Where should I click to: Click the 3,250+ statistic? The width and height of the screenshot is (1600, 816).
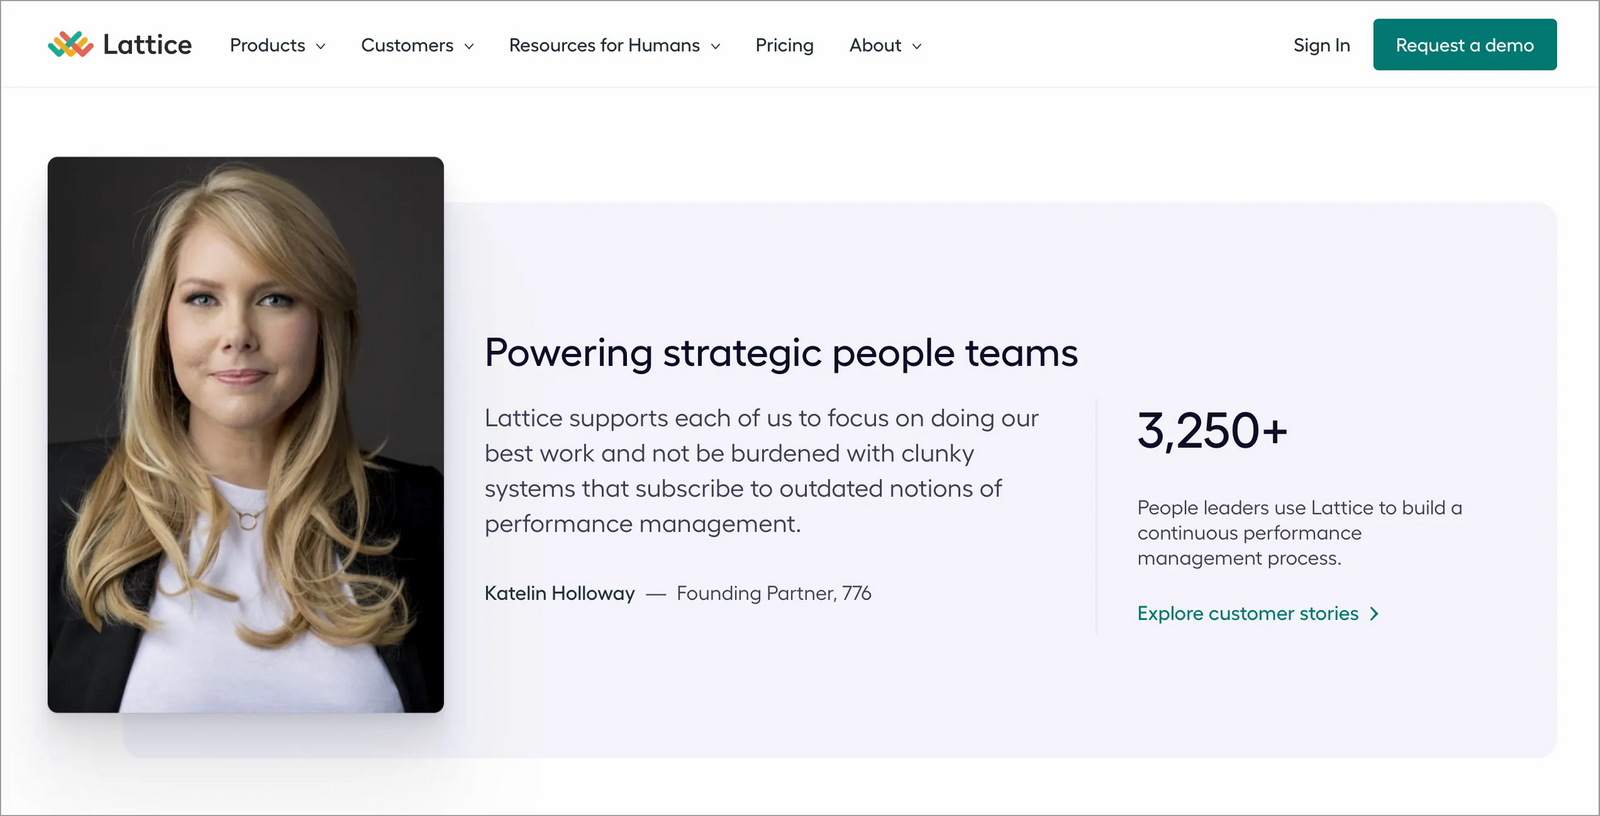point(1211,430)
